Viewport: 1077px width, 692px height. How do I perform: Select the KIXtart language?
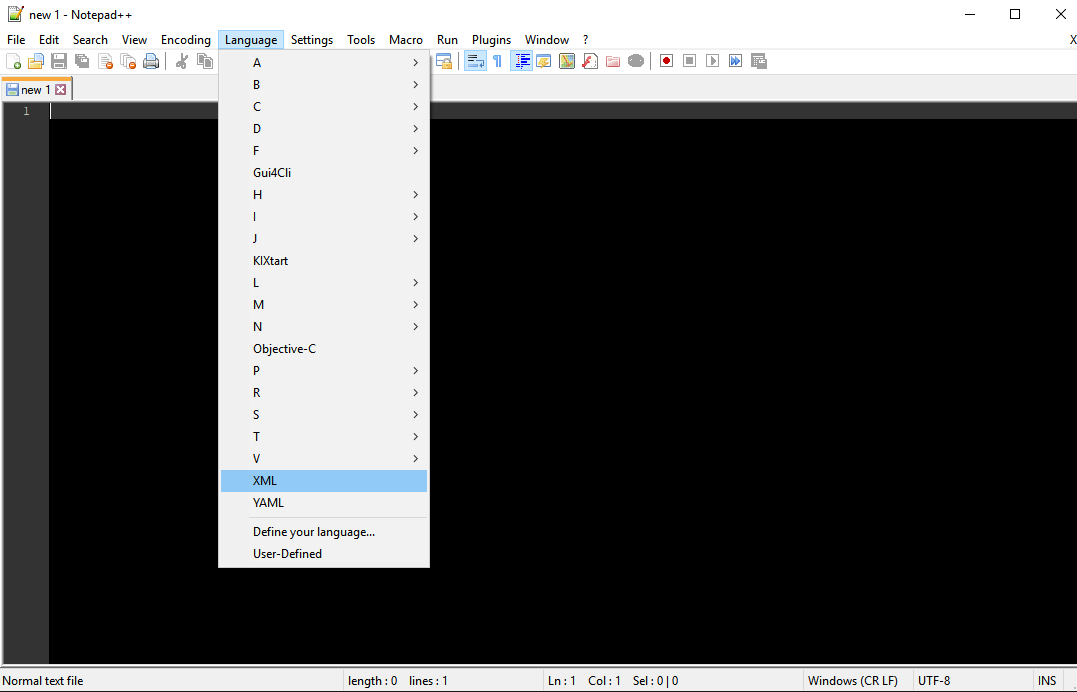pos(270,260)
